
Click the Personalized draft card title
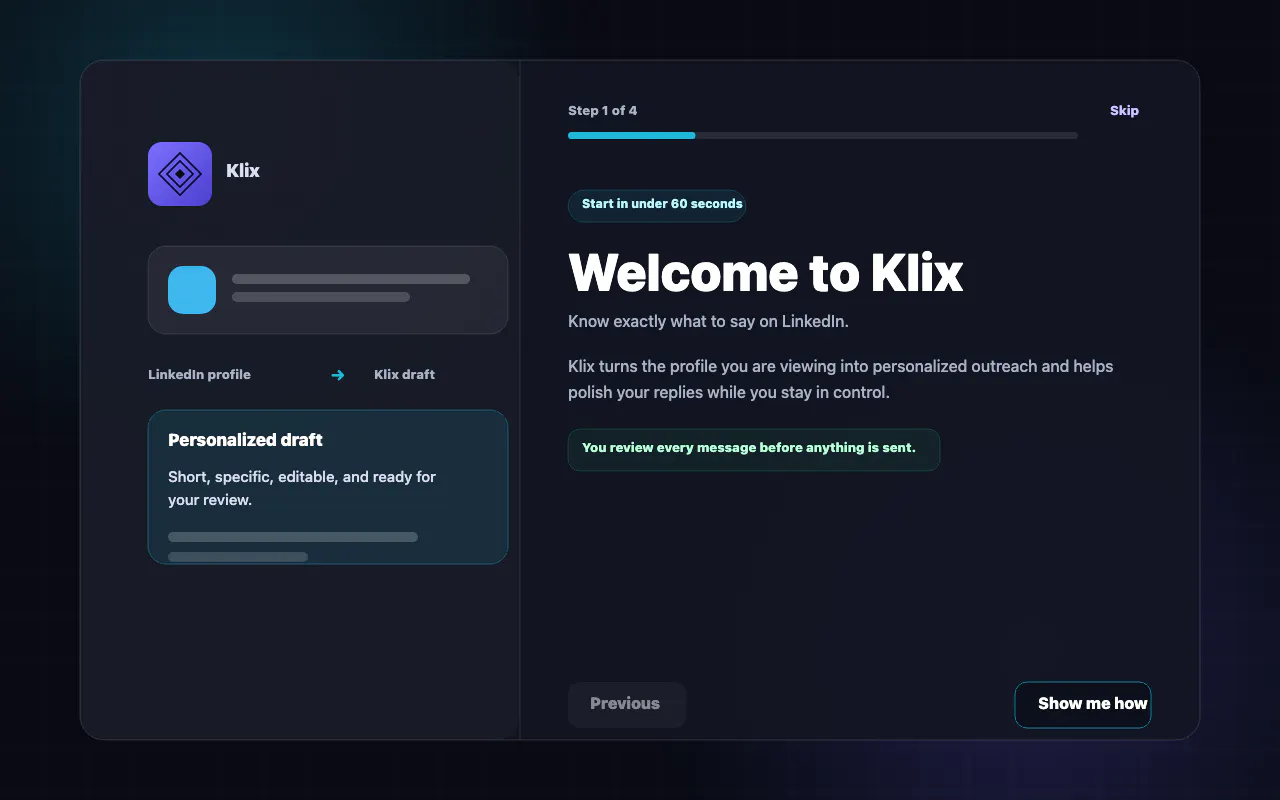pyautogui.click(x=245, y=440)
